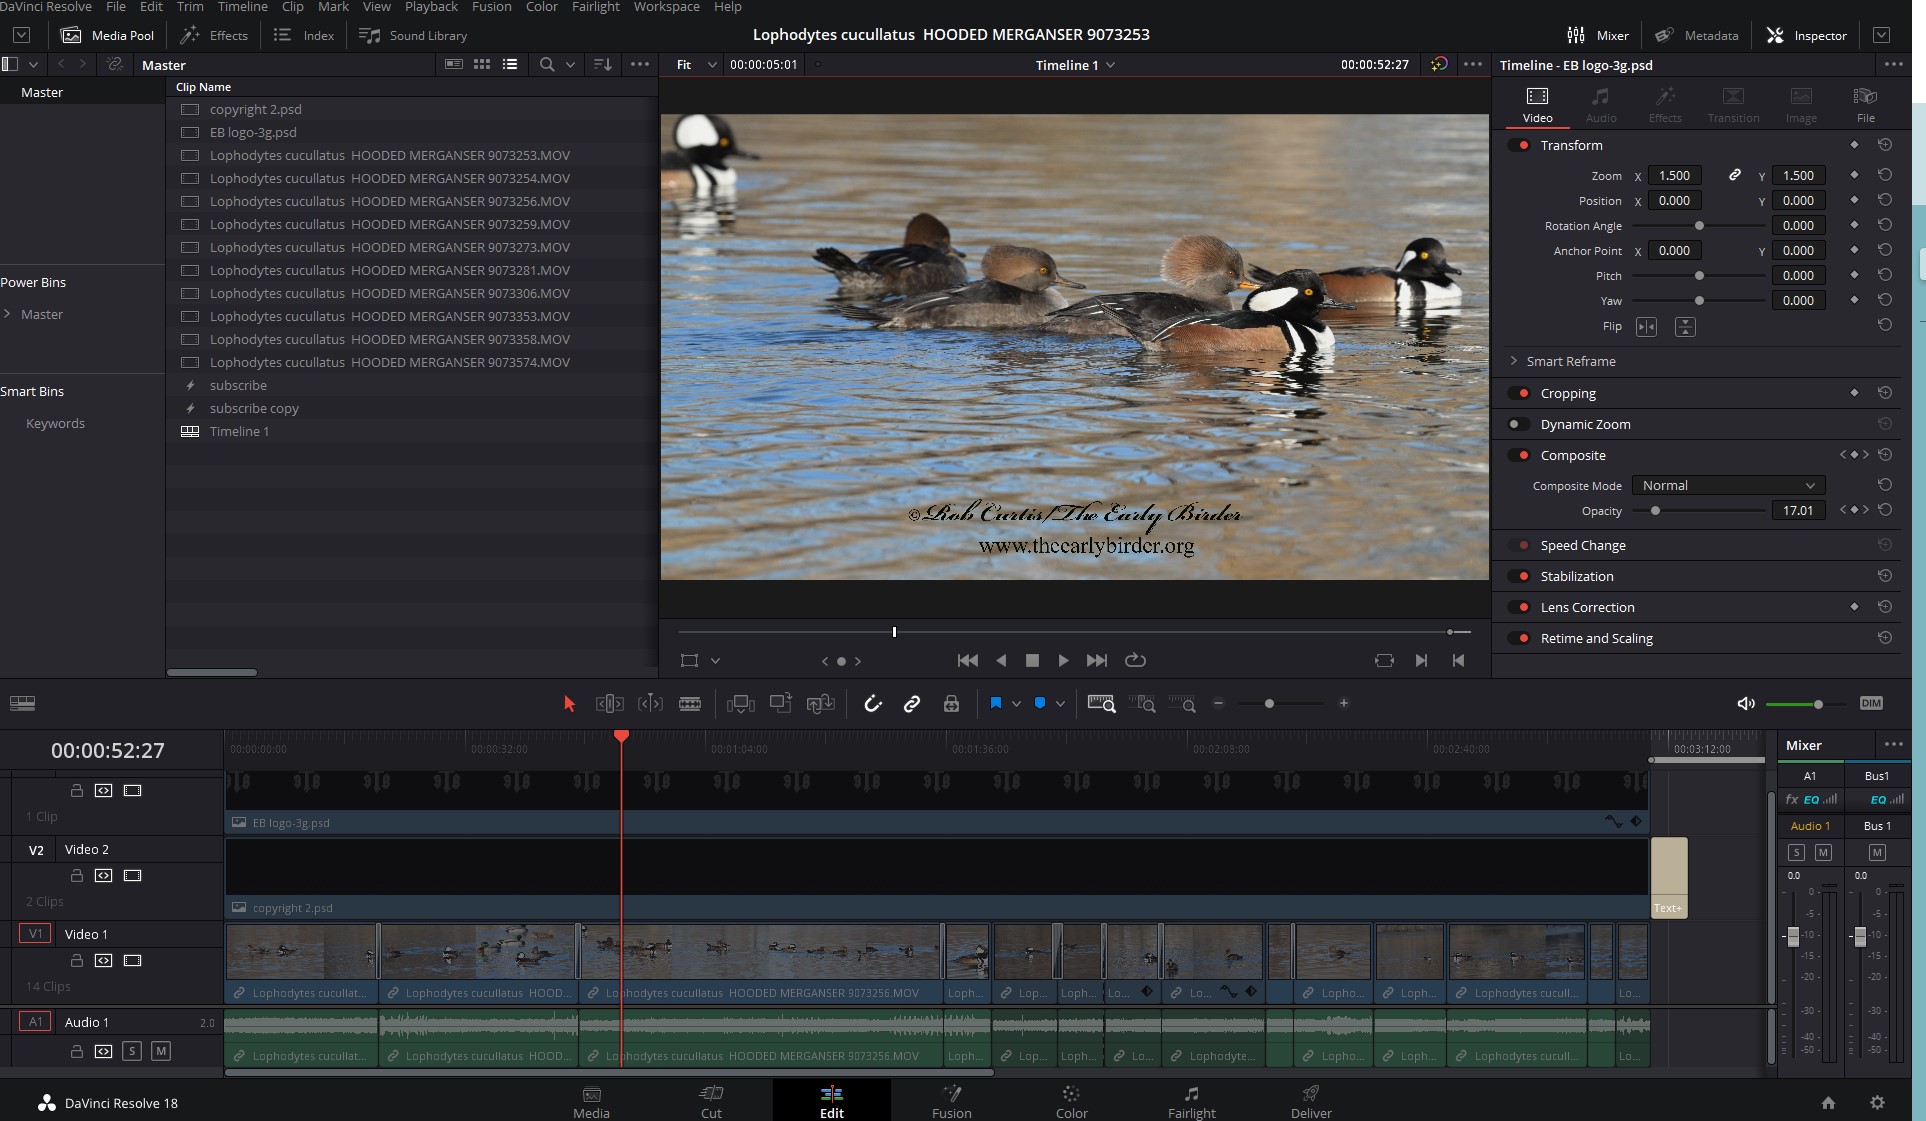
Task: Open the Playback menu
Action: (x=431, y=7)
